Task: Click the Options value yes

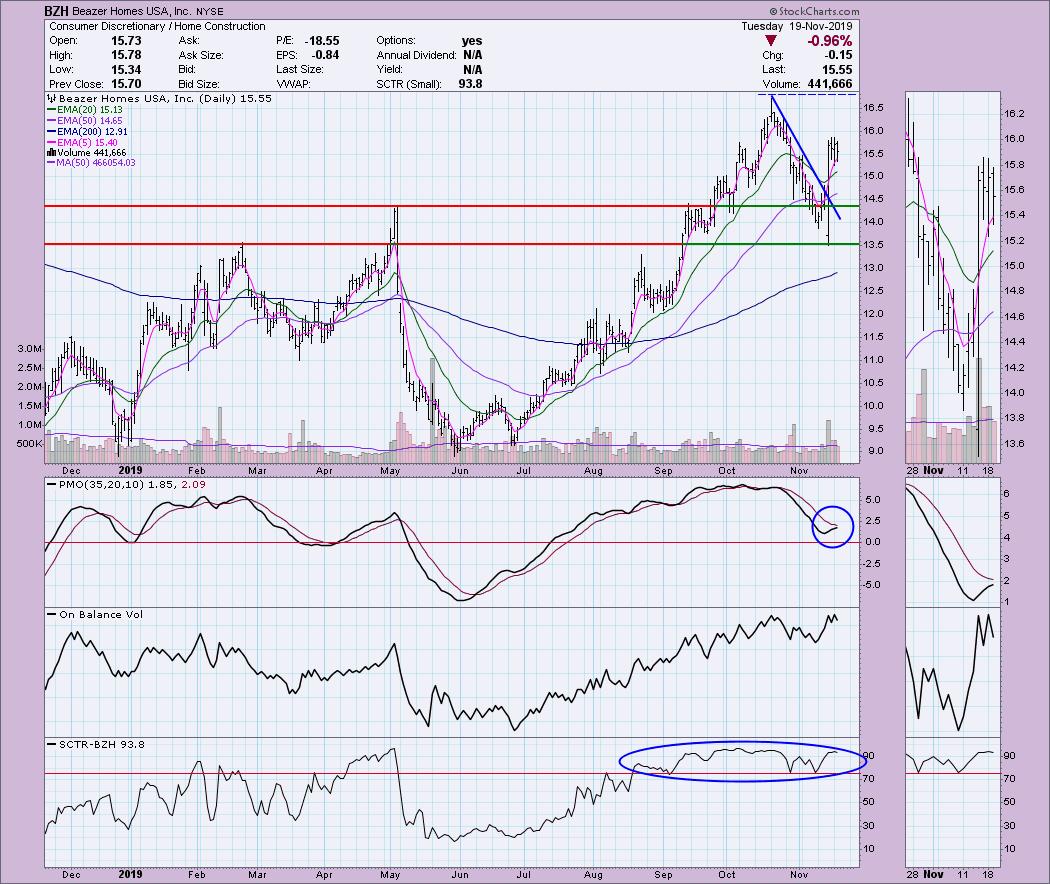Action: [x=472, y=41]
